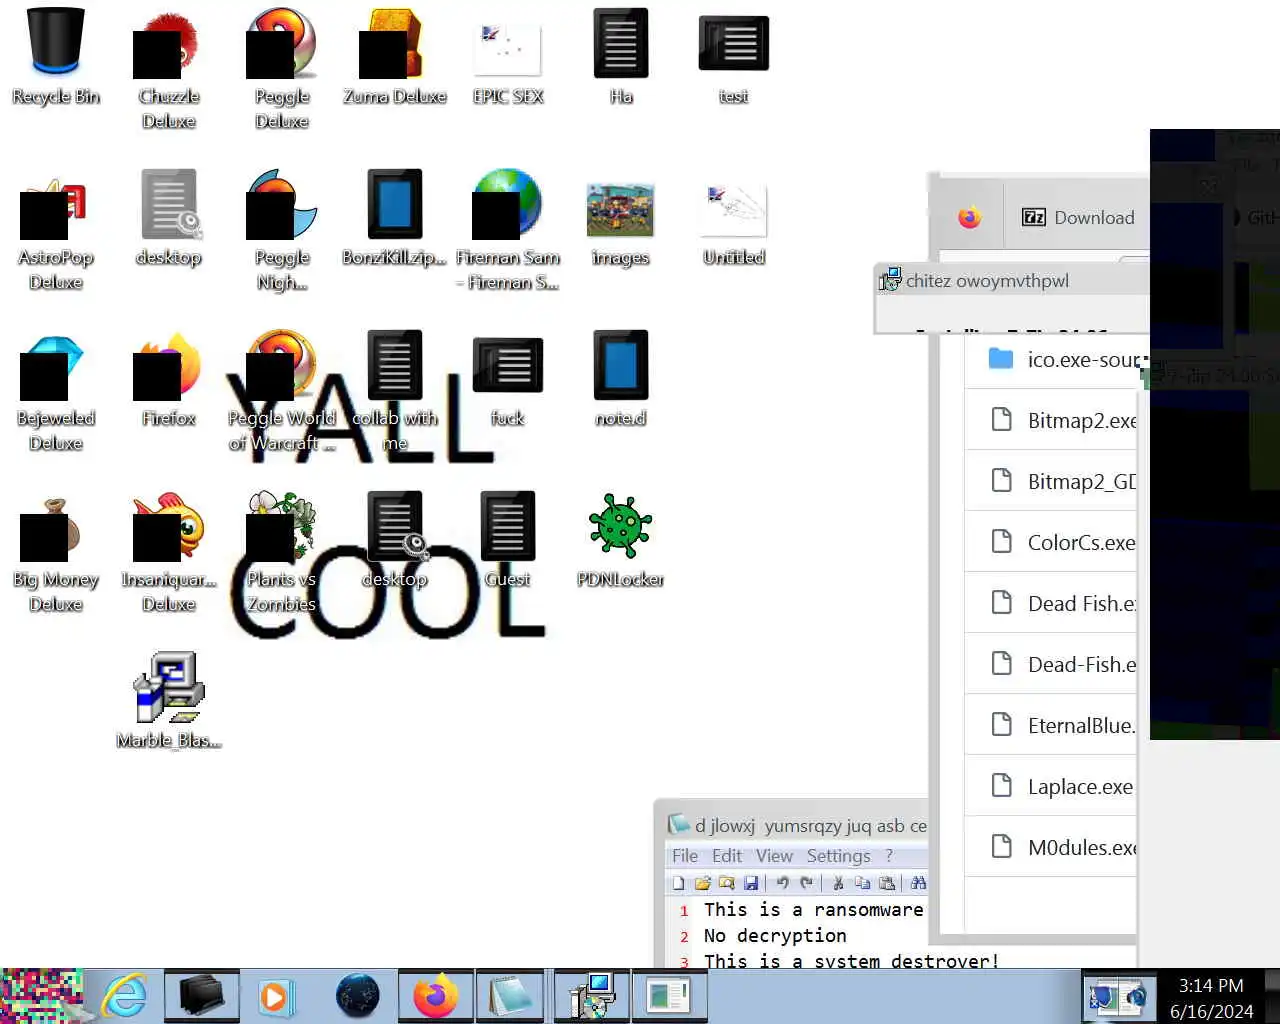Select the test file icon on desktop
This screenshot has width=1280, height=1024.
point(734,56)
